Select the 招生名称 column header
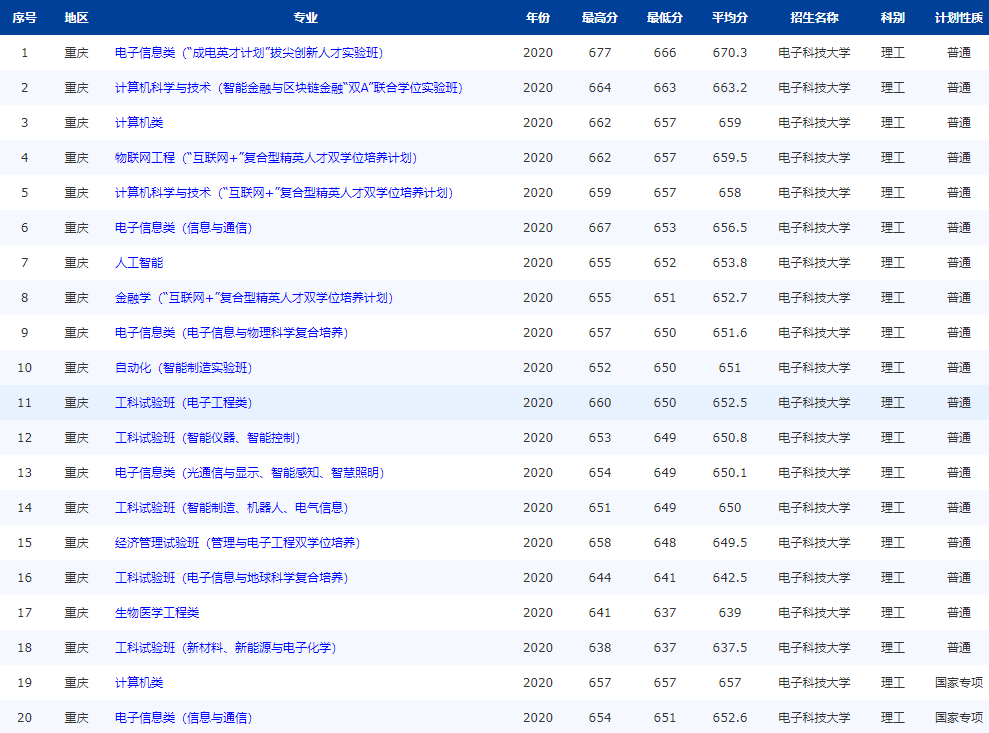989x733 pixels. coord(816,16)
